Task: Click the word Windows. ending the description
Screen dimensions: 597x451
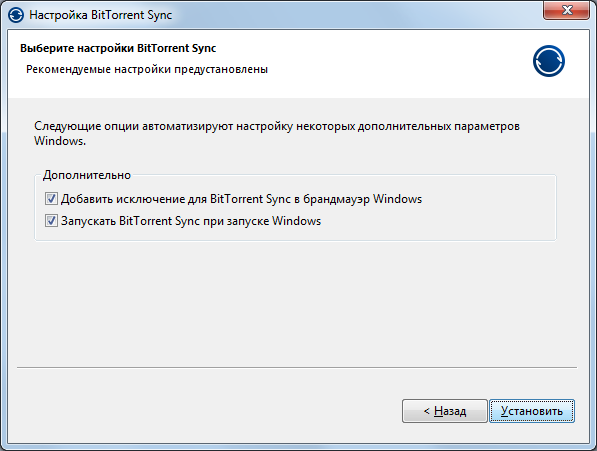Action: pyautogui.click(x=60, y=141)
